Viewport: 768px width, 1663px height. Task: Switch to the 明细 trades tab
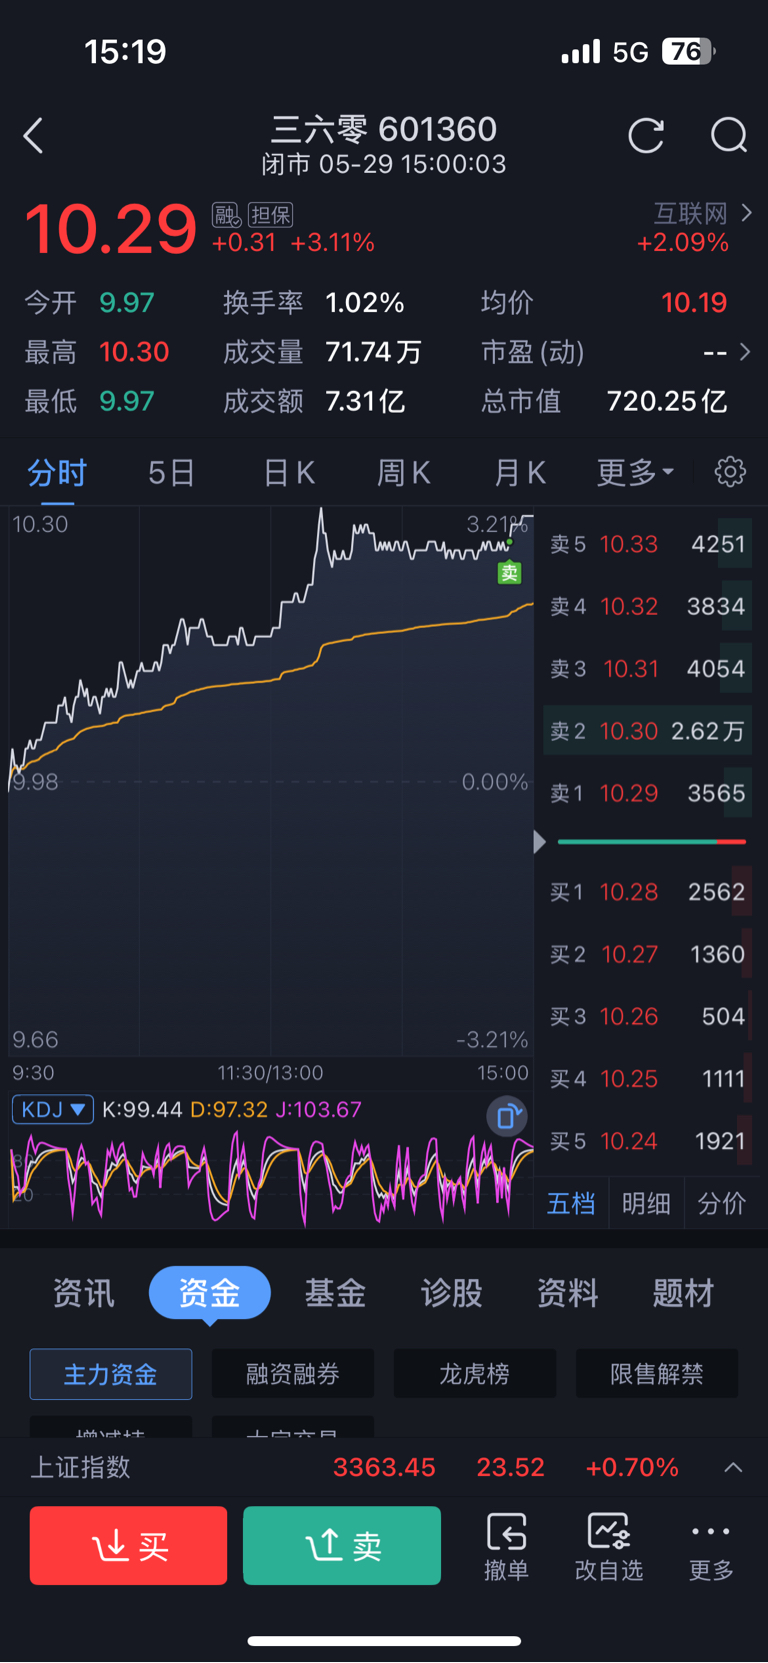(x=646, y=1203)
